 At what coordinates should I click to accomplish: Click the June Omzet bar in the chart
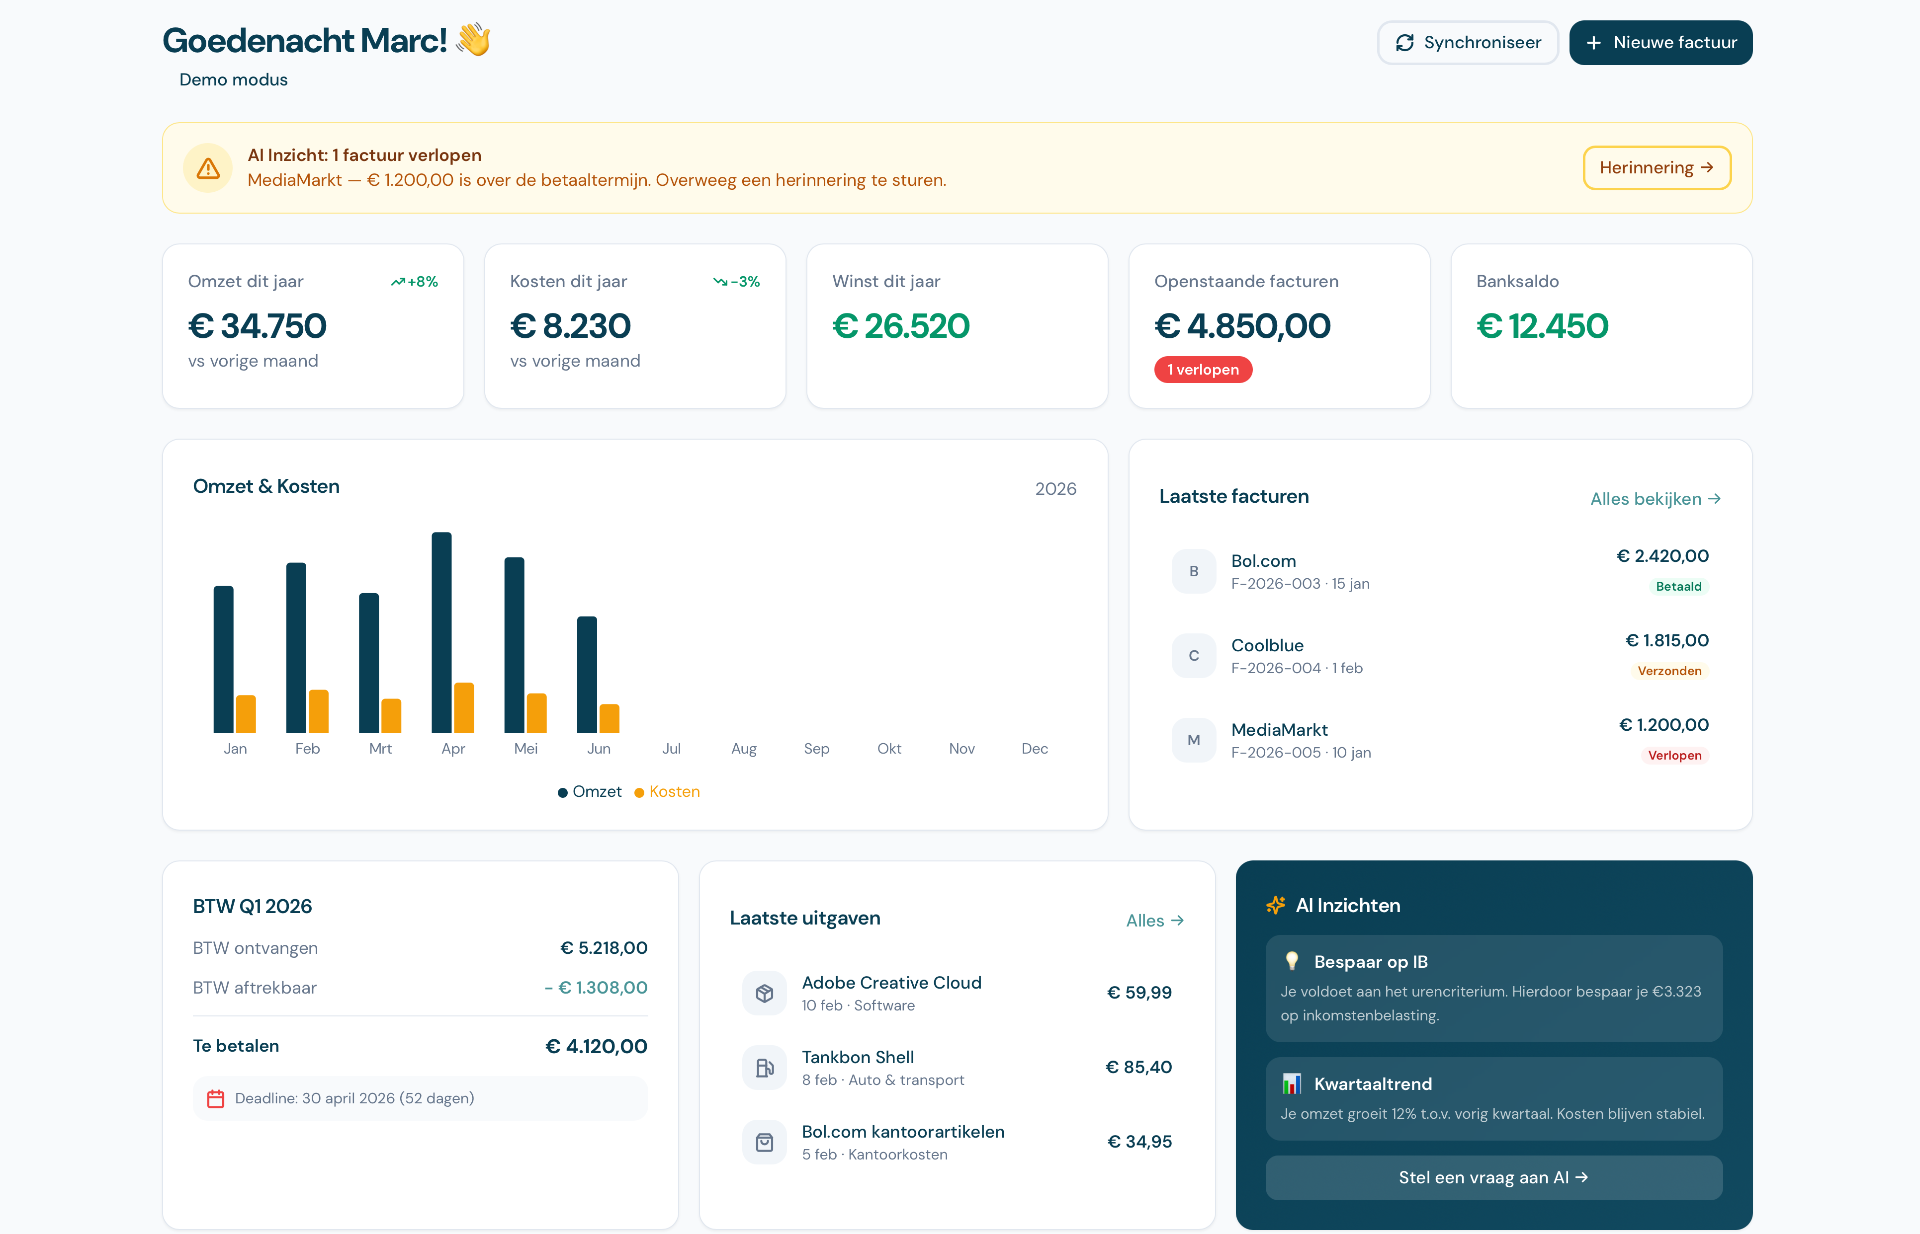coord(587,675)
